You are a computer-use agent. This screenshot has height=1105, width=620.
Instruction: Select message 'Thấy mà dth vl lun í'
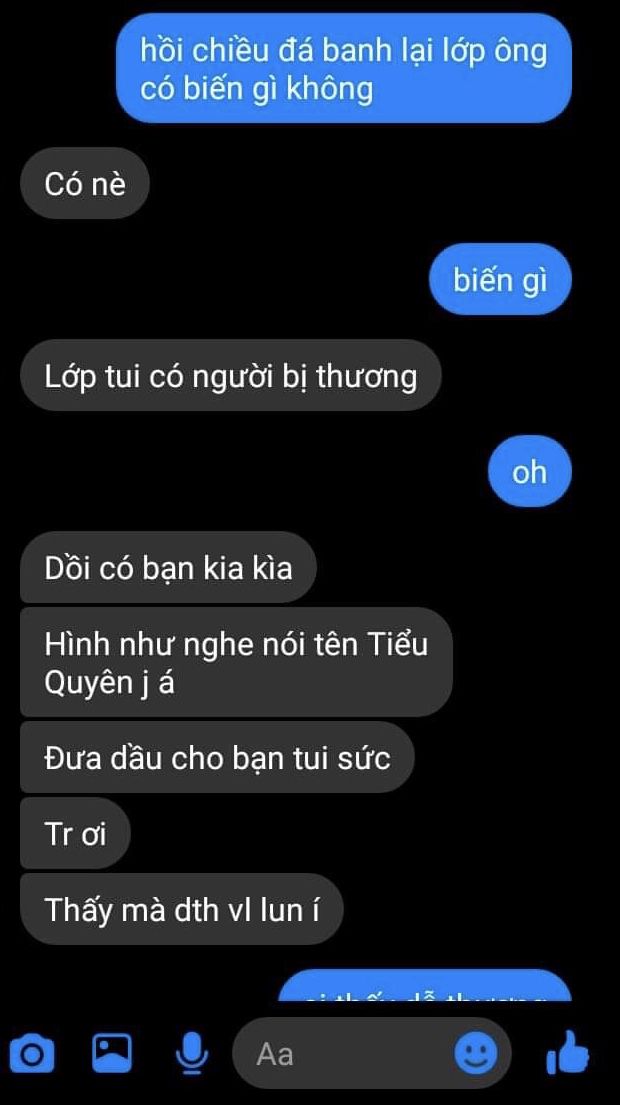coord(181,909)
